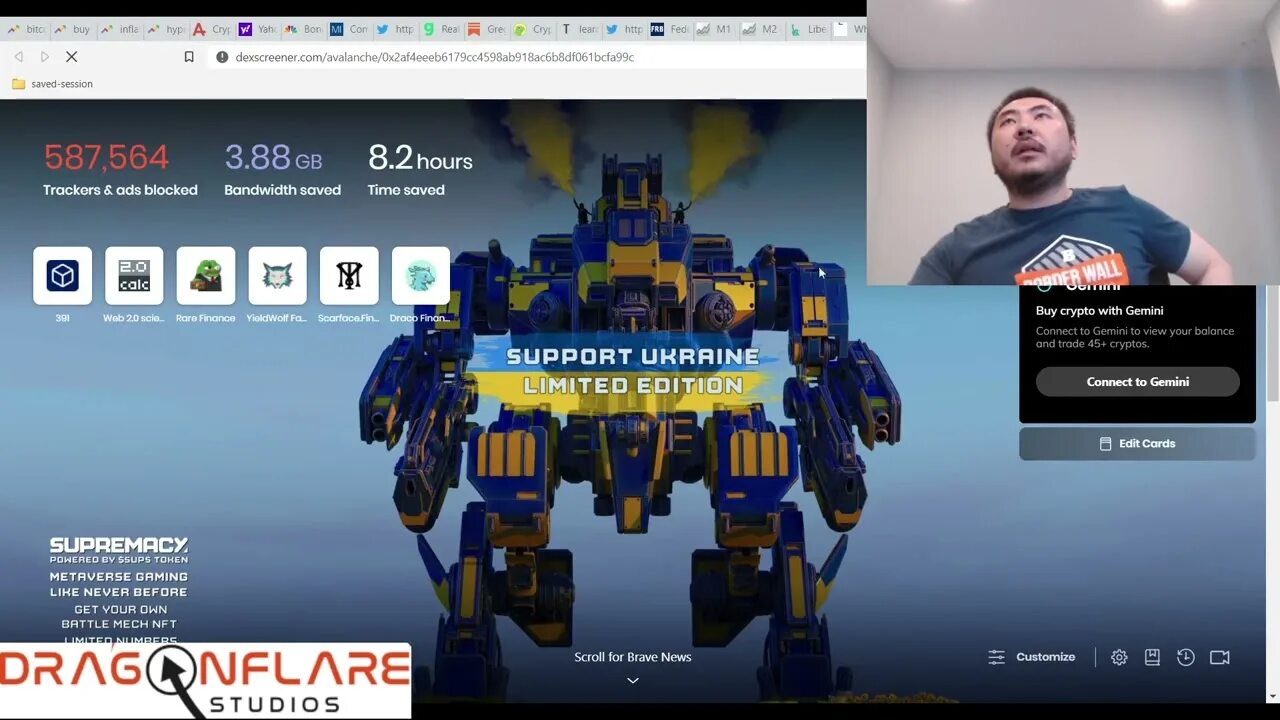The image size is (1280, 720).
Task: Expand Brave News with down chevron
Action: (633, 680)
